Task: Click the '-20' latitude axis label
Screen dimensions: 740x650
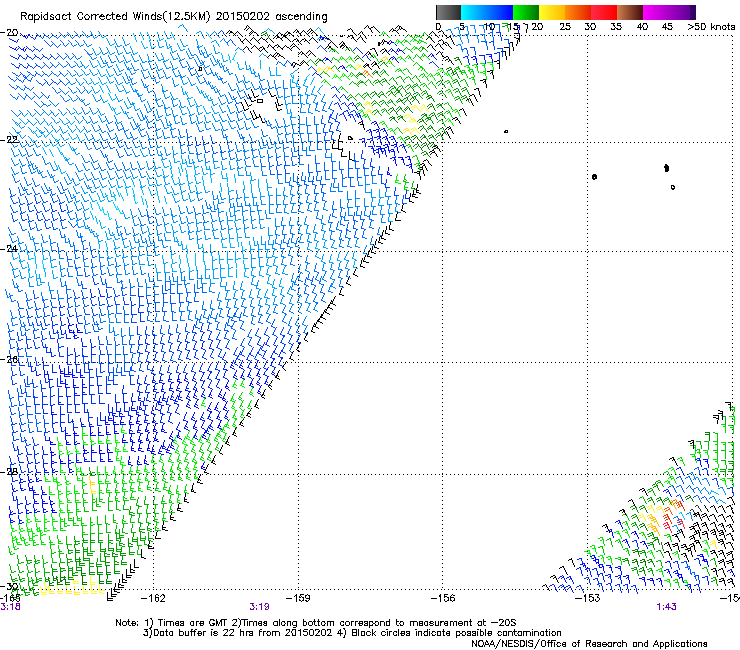Action: tap(10, 33)
